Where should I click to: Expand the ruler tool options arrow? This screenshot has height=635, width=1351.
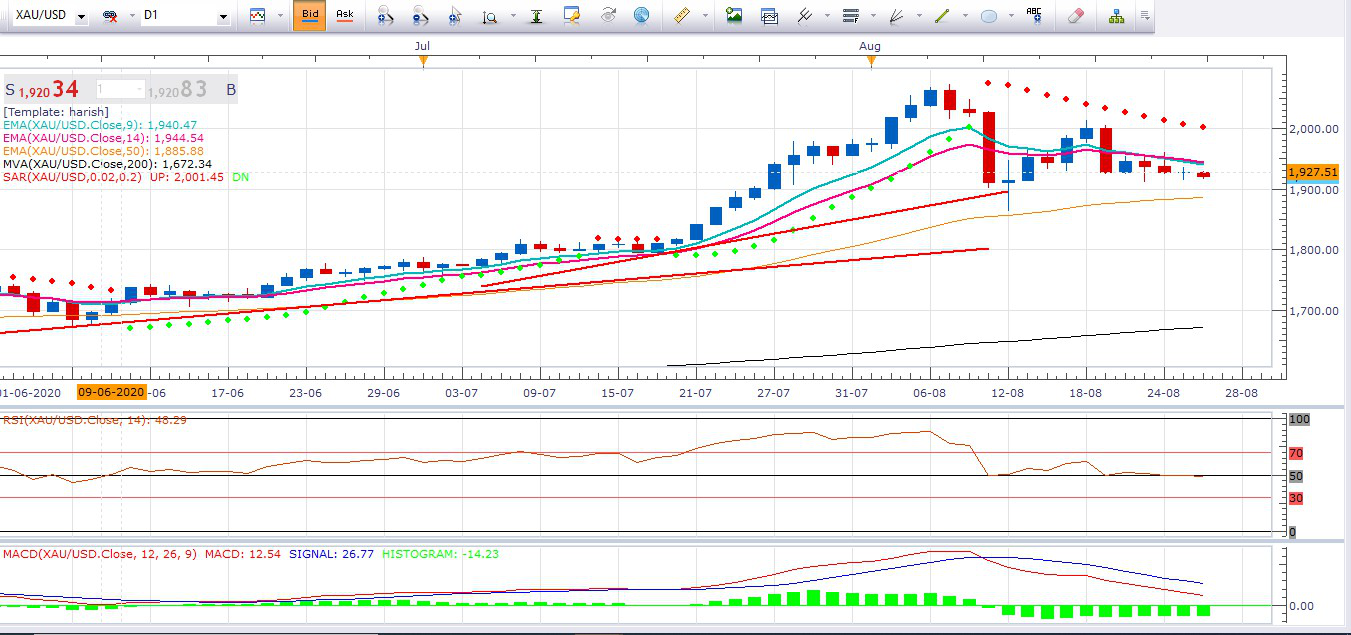pos(705,16)
